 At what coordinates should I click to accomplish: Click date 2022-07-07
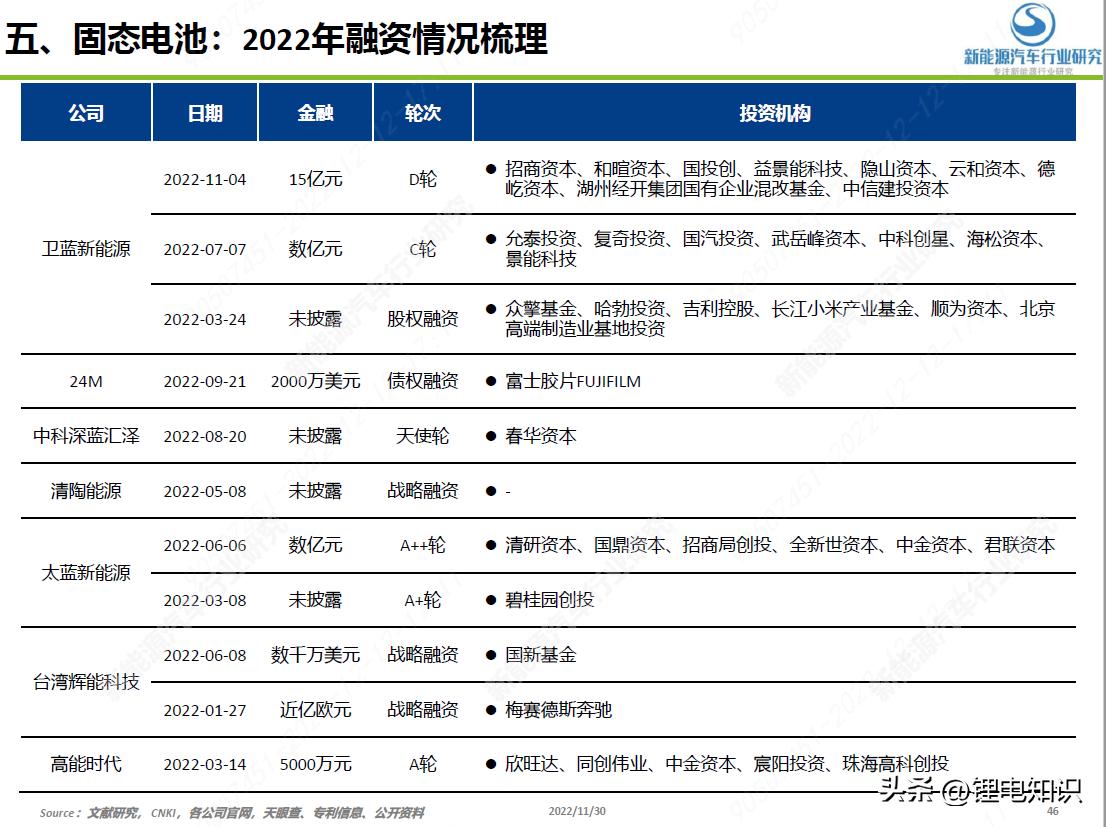click(x=205, y=250)
